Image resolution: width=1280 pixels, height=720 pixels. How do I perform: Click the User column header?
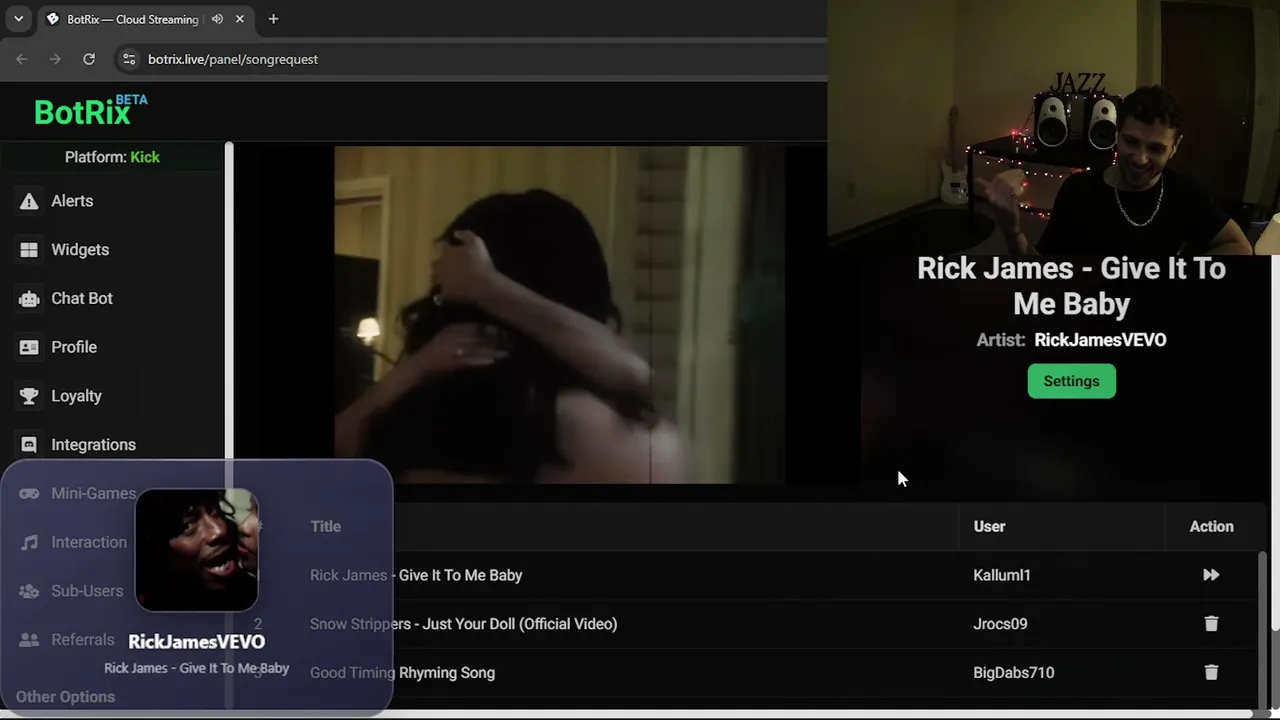click(x=989, y=526)
